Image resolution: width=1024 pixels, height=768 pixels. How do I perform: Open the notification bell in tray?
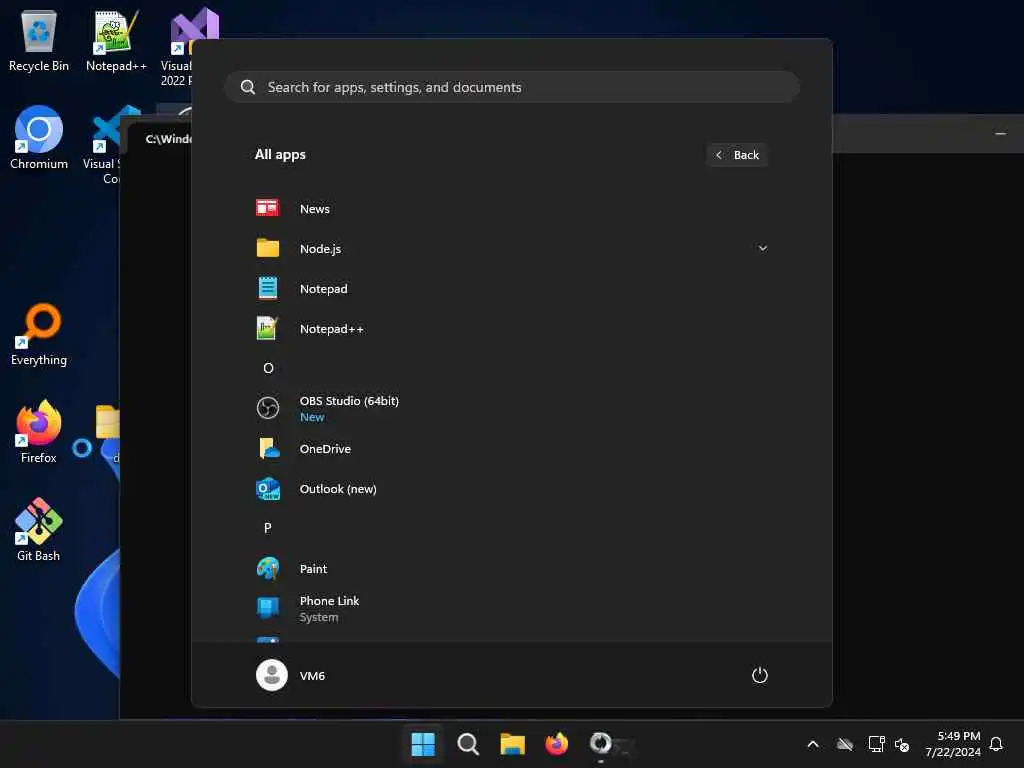[996, 744]
